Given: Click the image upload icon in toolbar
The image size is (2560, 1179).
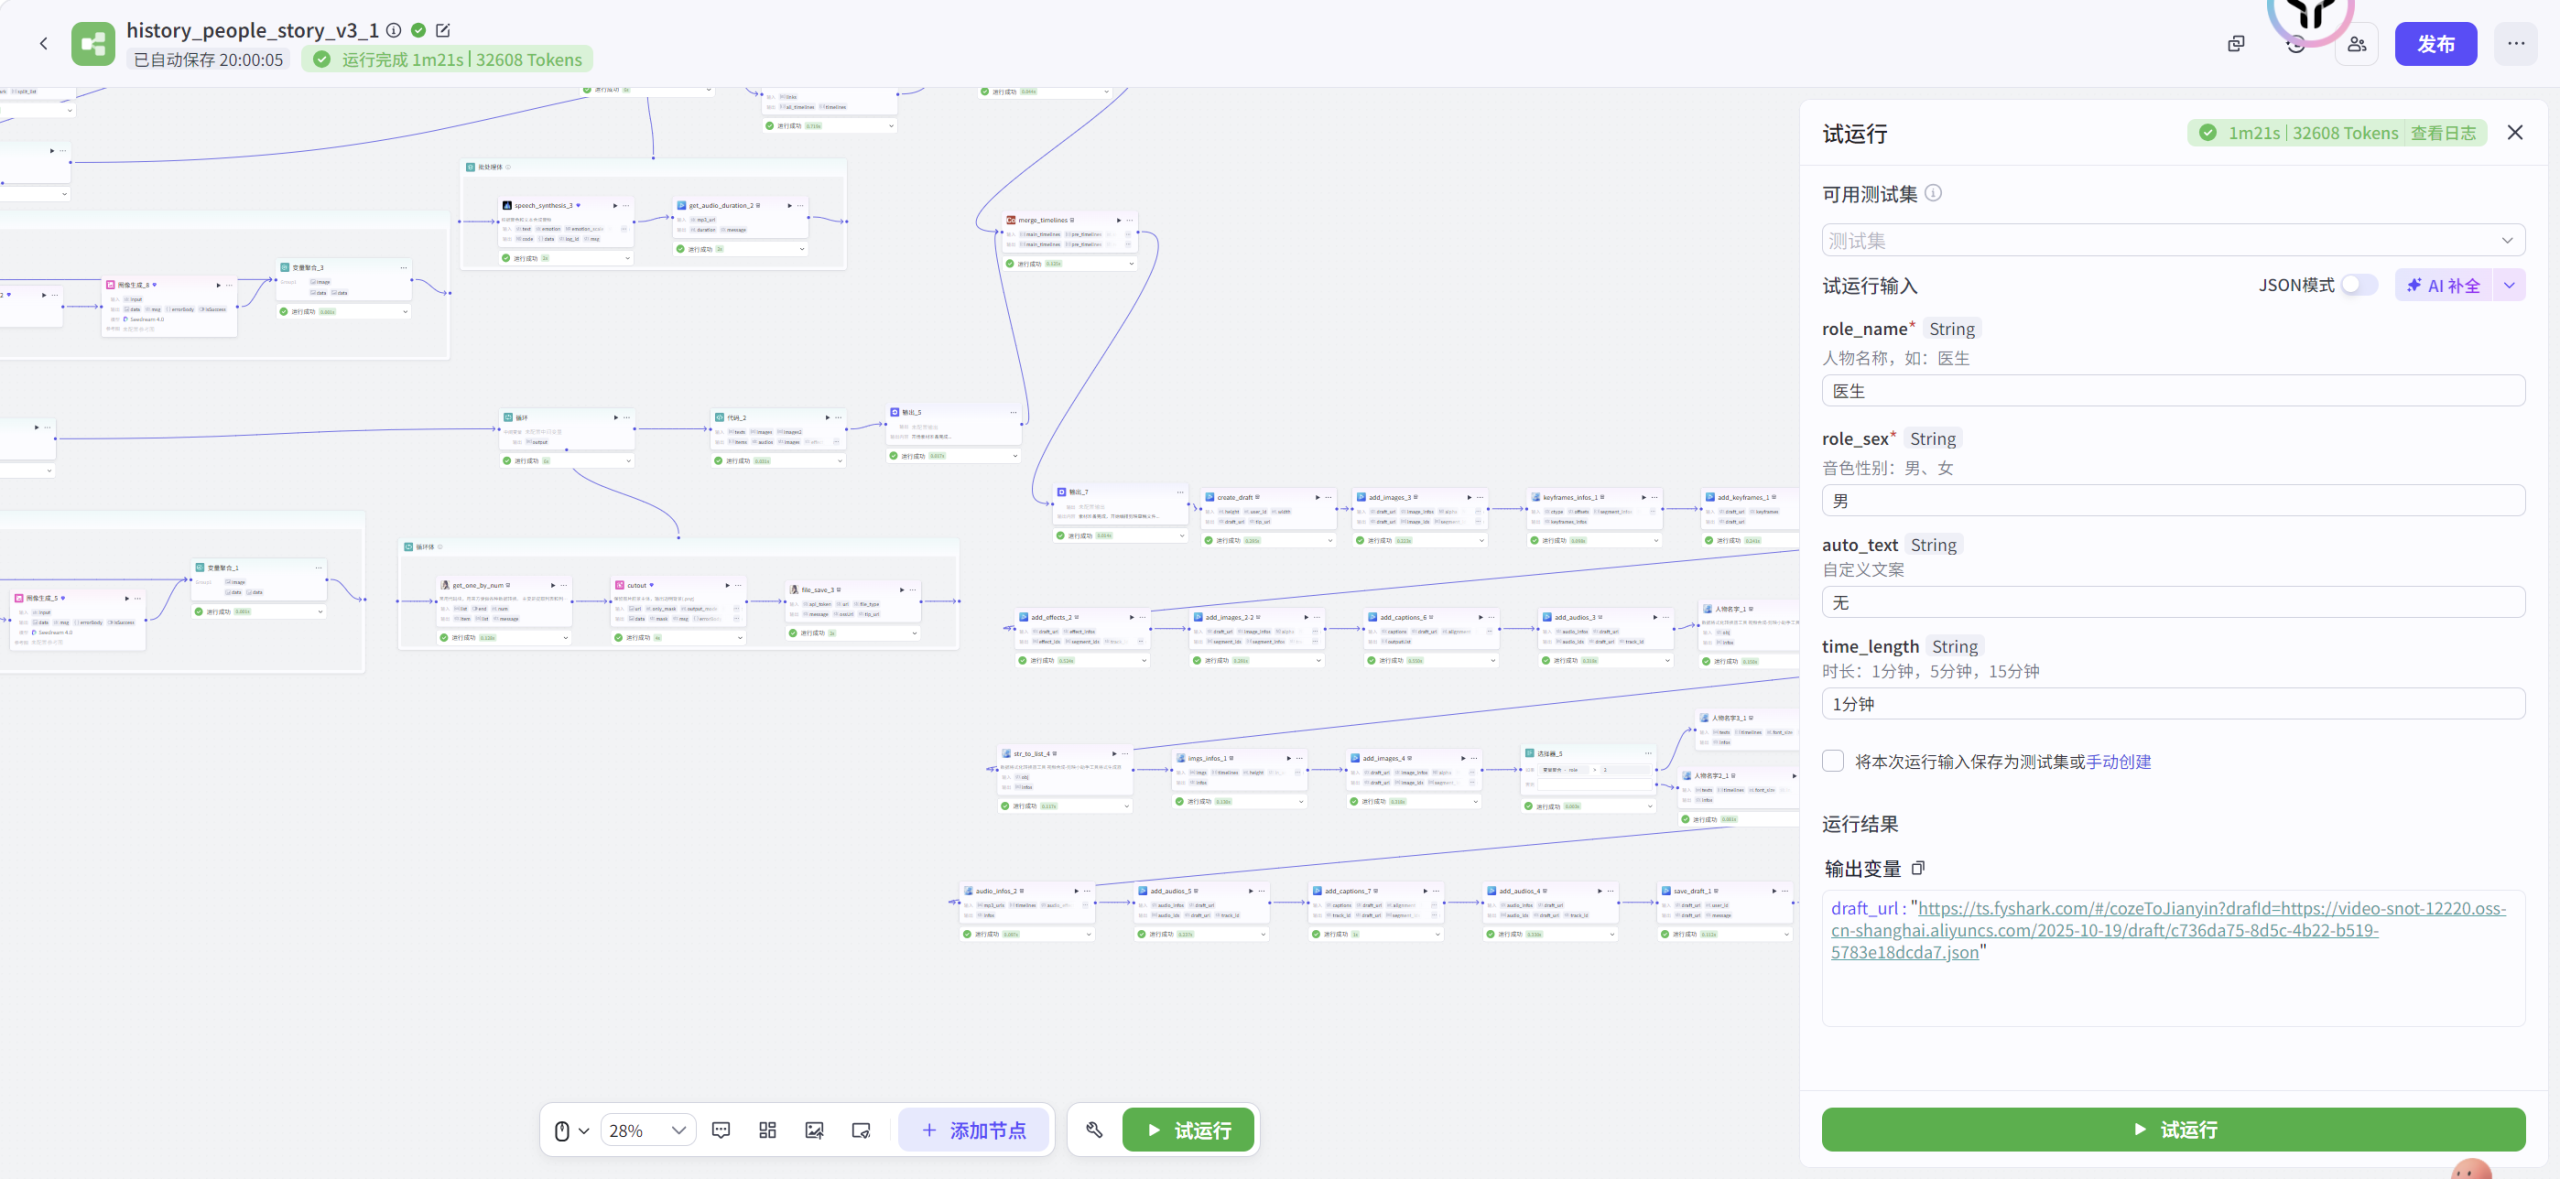Looking at the screenshot, I should pos(814,1130).
